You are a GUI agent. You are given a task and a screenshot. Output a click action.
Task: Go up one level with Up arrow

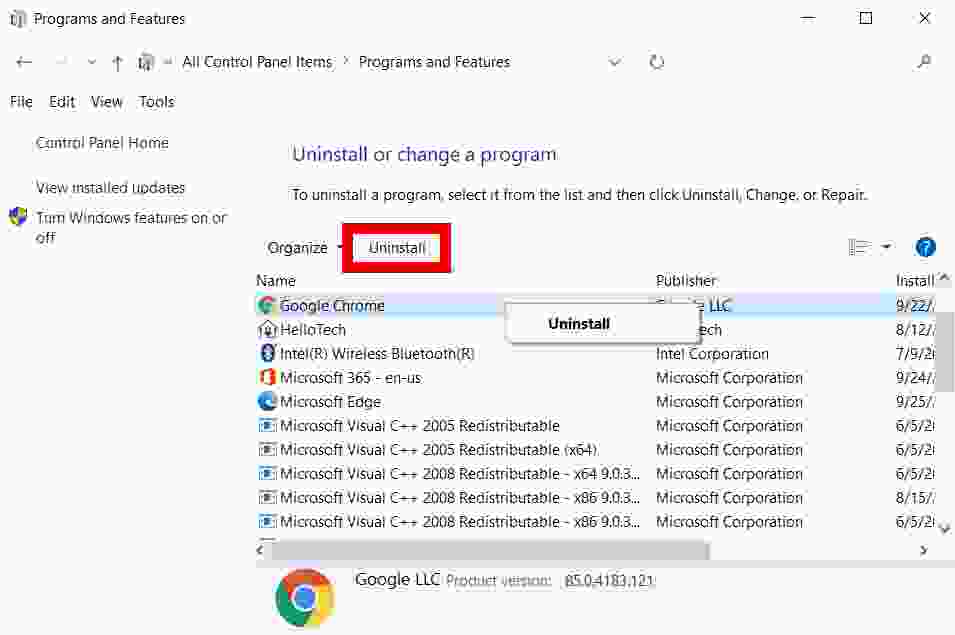click(118, 62)
